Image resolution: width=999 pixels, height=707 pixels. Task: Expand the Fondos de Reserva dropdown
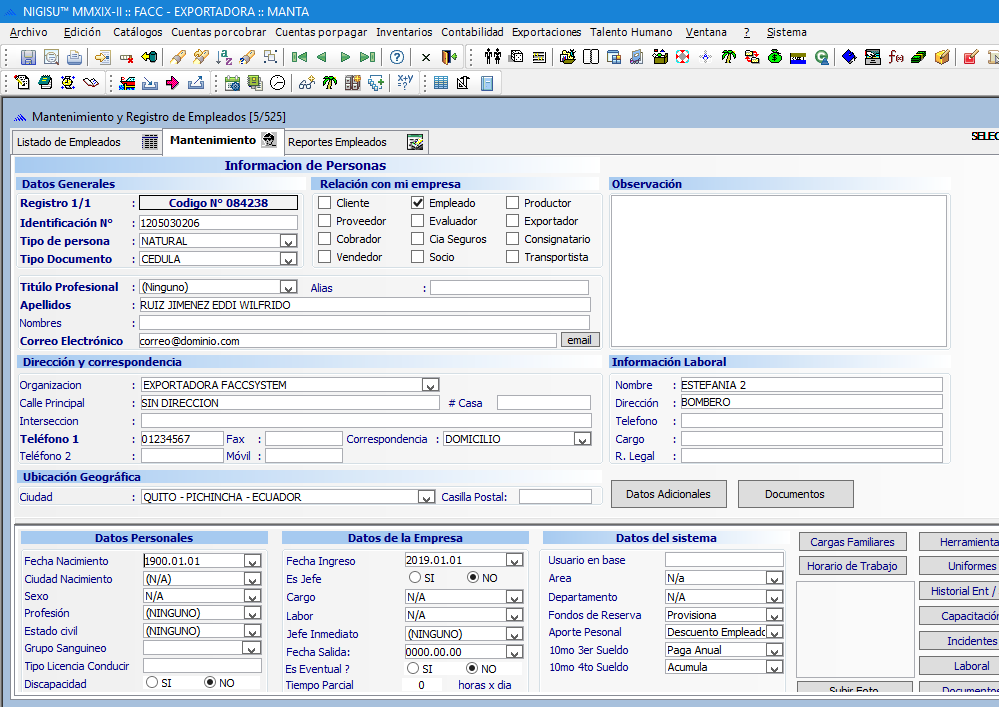tap(774, 615)
